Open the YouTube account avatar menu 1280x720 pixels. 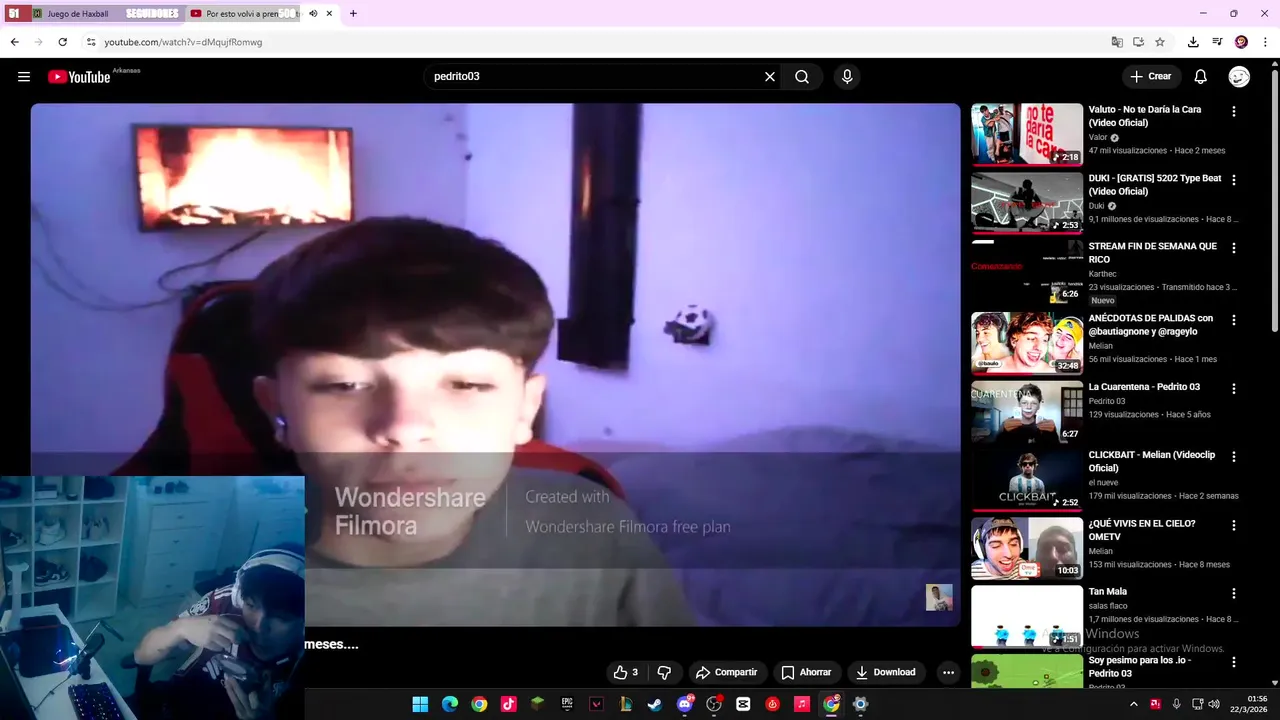[x=1239, y=77]
